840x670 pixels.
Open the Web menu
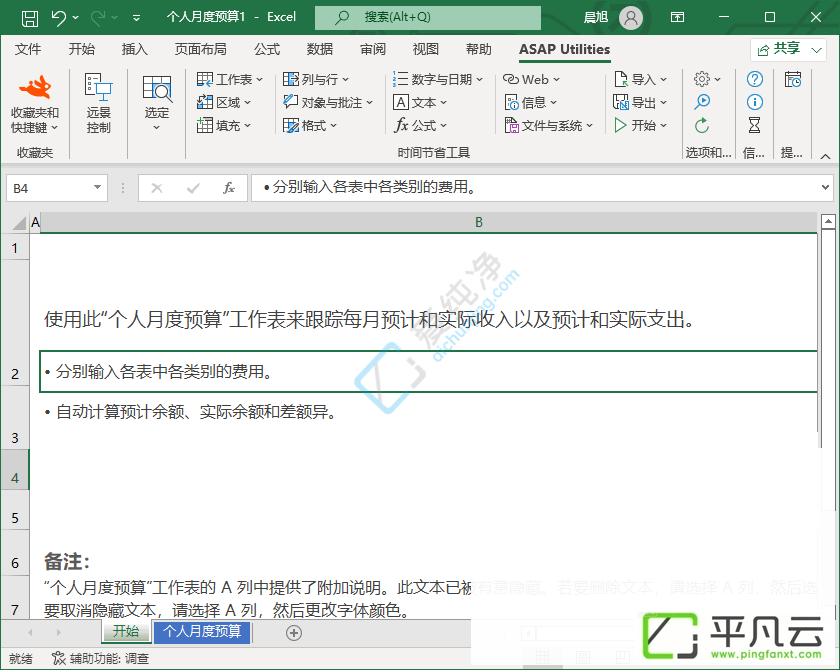pyautogui.click(x=531, y=79)
